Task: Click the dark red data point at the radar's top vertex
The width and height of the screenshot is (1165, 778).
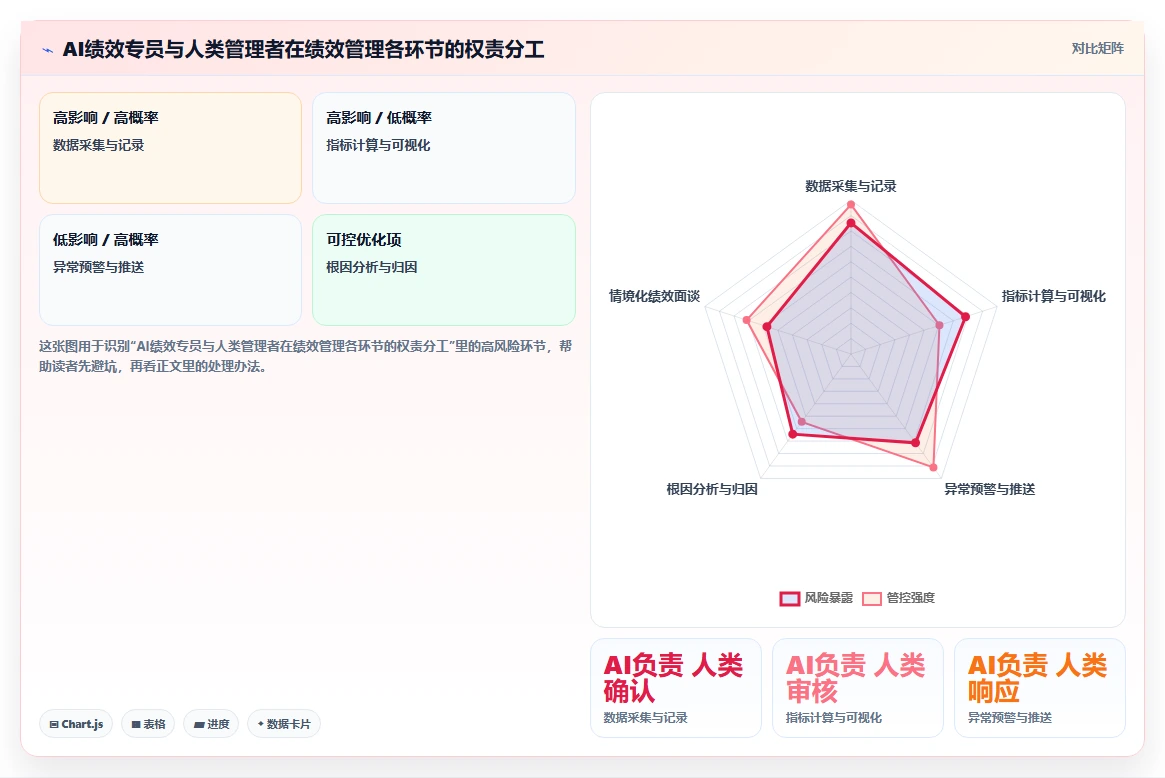Action: (x=851, y=223)
